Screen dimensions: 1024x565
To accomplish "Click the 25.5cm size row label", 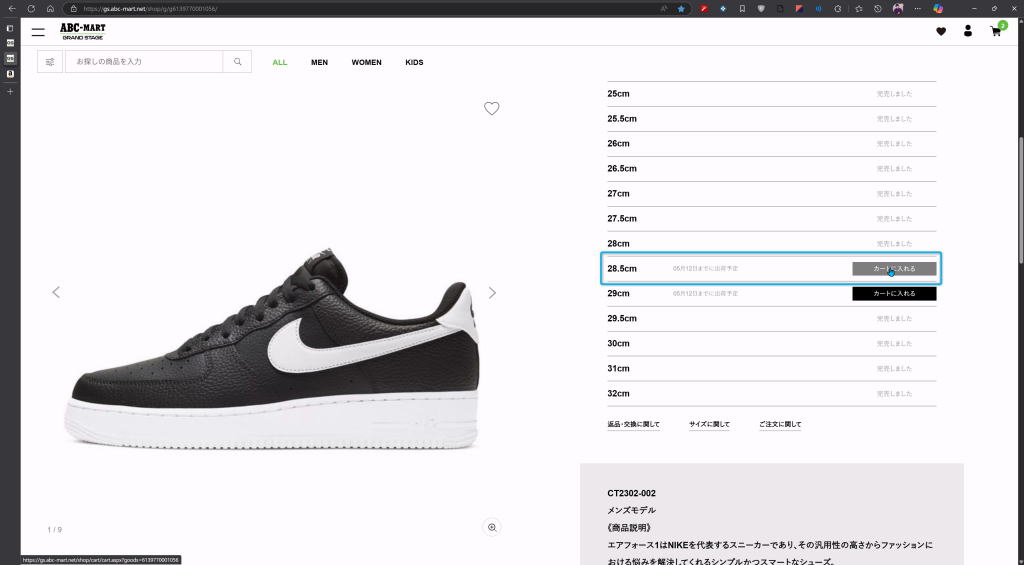I will click(x=622, y=119).
